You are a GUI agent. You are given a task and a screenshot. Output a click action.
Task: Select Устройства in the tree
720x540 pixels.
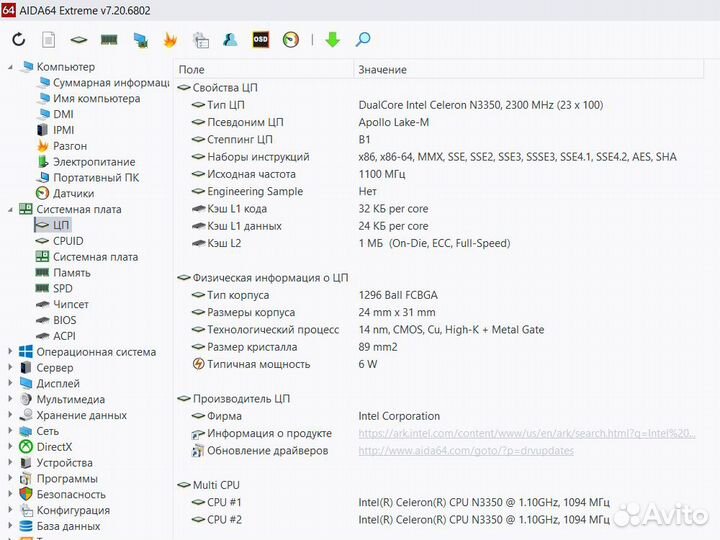pos(56,463)
